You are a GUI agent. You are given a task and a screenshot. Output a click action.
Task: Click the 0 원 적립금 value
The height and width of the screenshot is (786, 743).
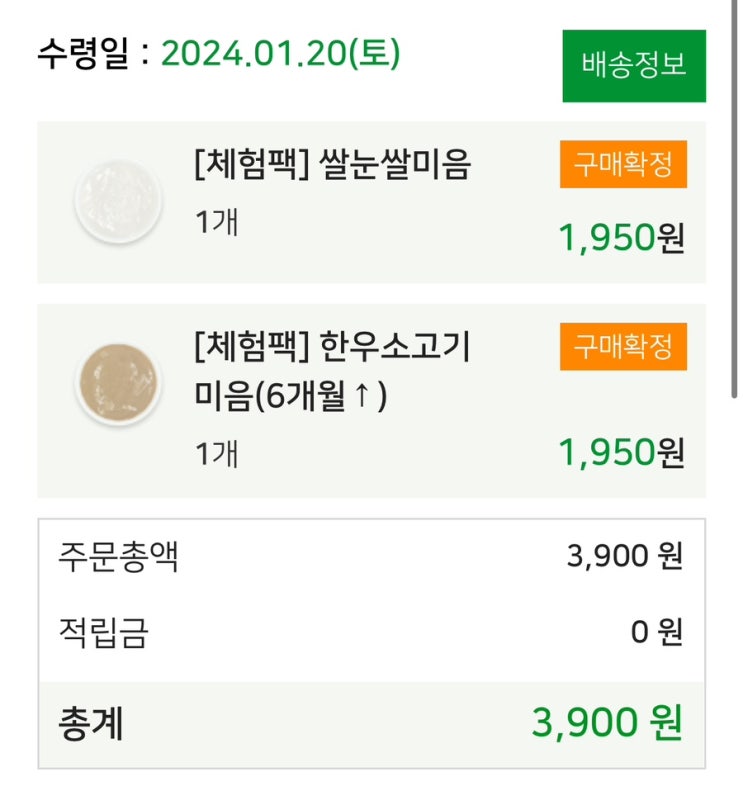pyautogui.click(x=656, y=632)
